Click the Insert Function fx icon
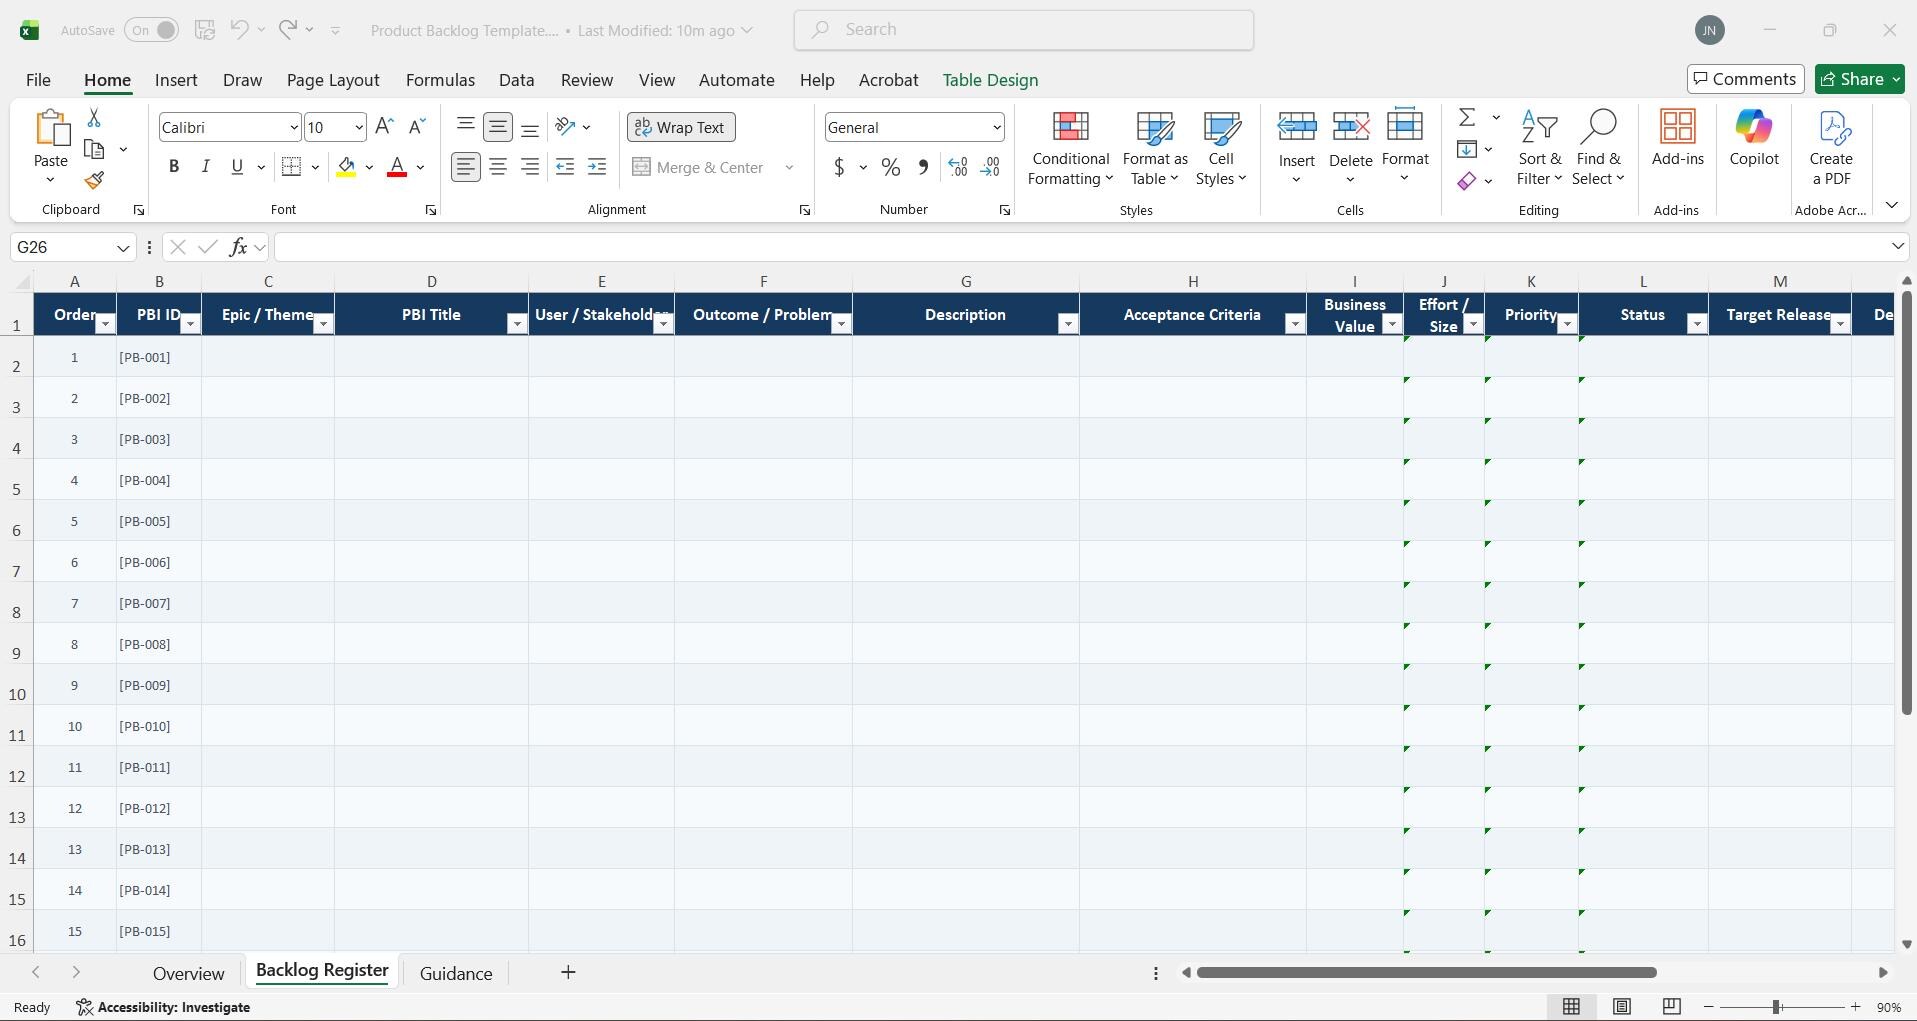The width and height of the screenshot is (1917, 1021). tap(238, 247)
